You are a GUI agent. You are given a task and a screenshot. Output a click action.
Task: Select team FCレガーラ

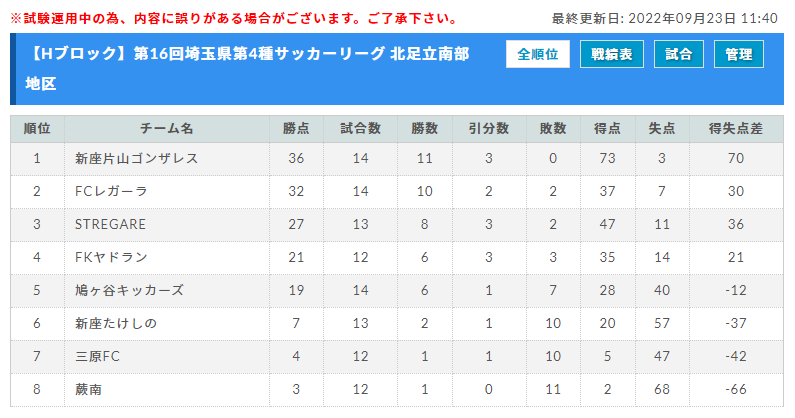(x=111, y=191)
